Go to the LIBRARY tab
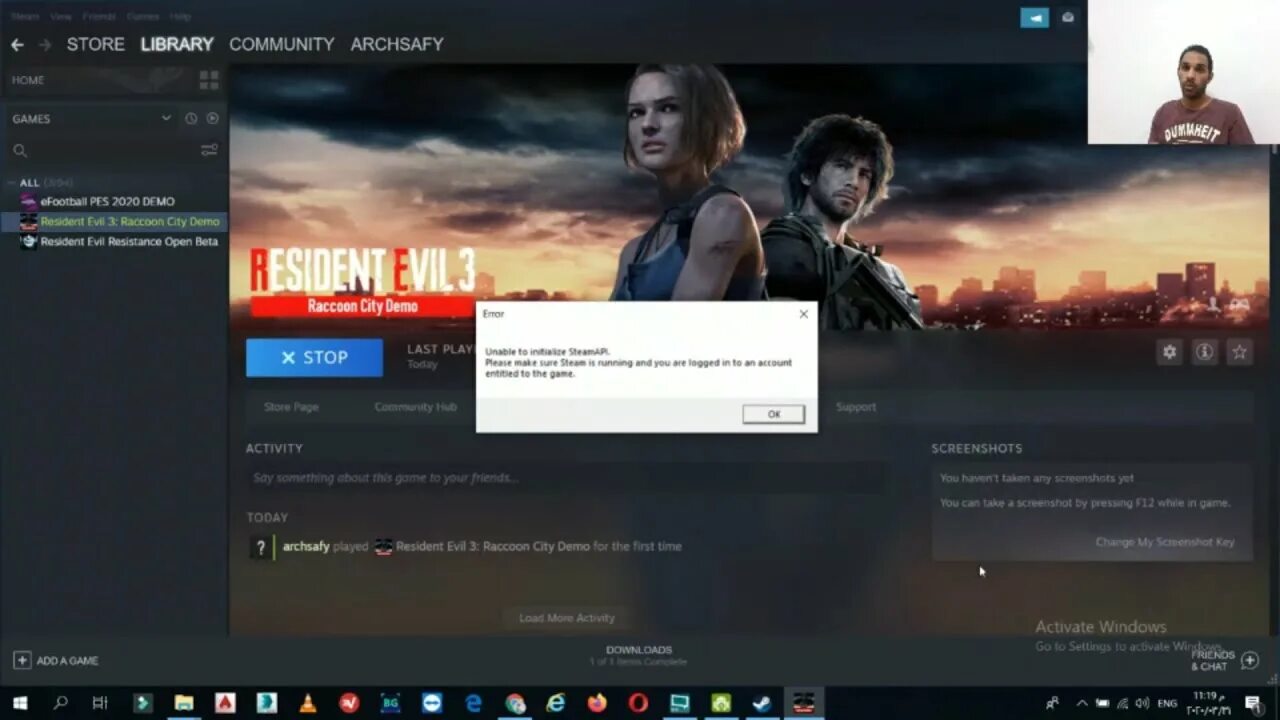The width and height of the screenshot is (1280, 720). pyautogui.click(x=177, y=45)
